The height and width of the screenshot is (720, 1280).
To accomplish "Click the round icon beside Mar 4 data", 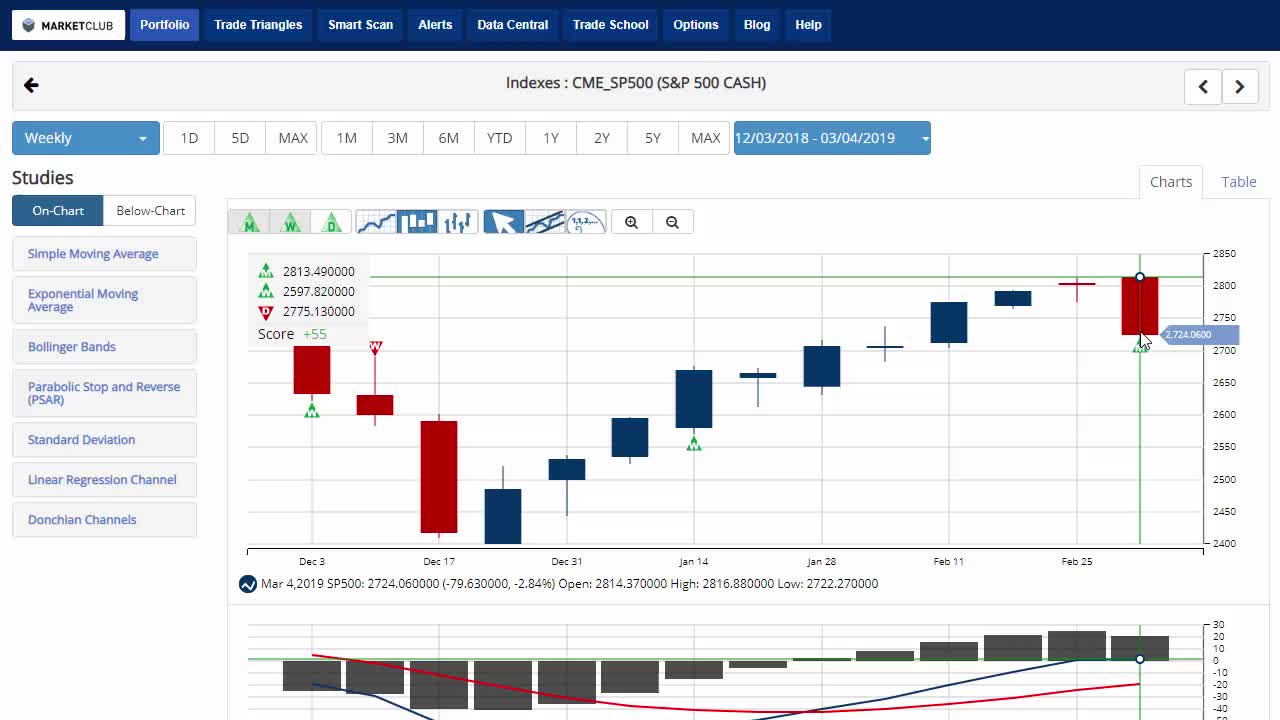I will (248, 584).
